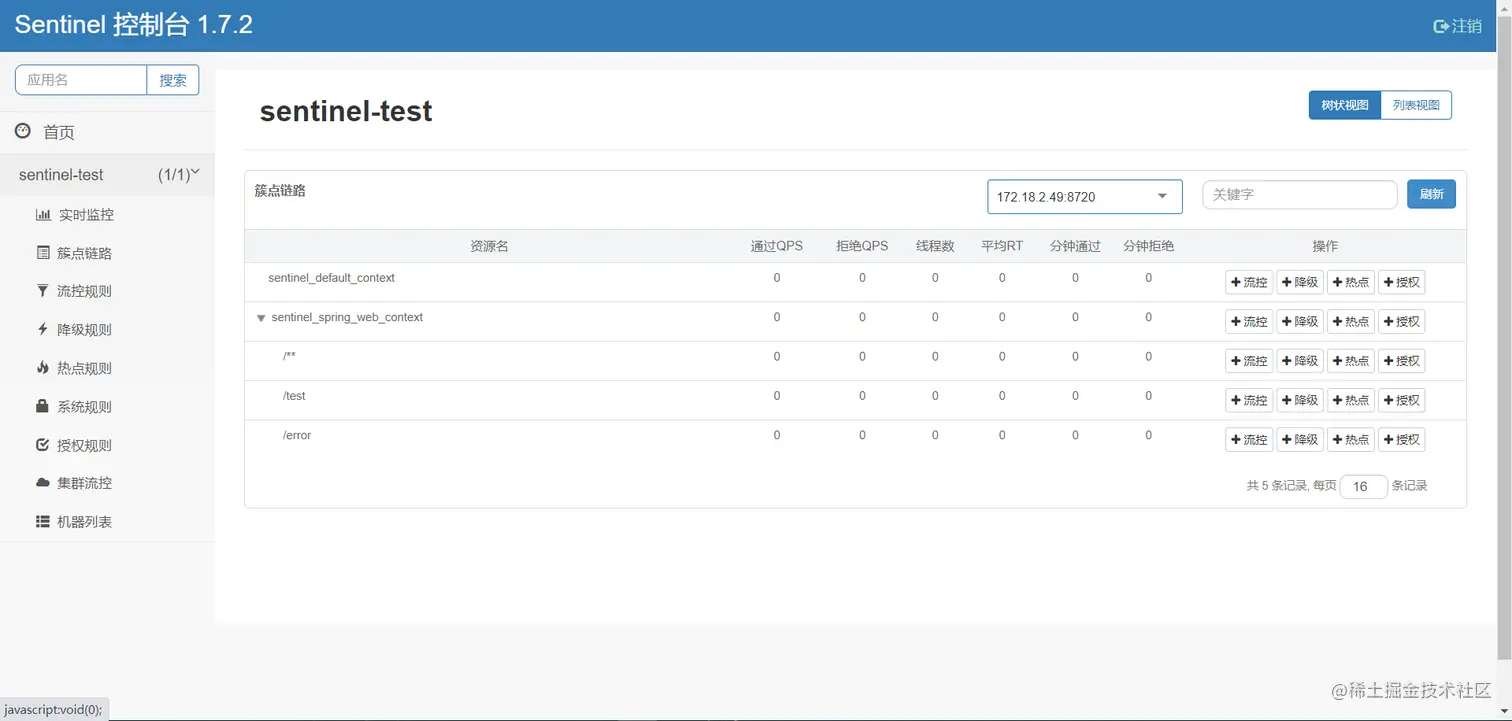Screen dimensions: 1512x721
Task: Click the 热点规则 flame icon
Action: [42, 368]
